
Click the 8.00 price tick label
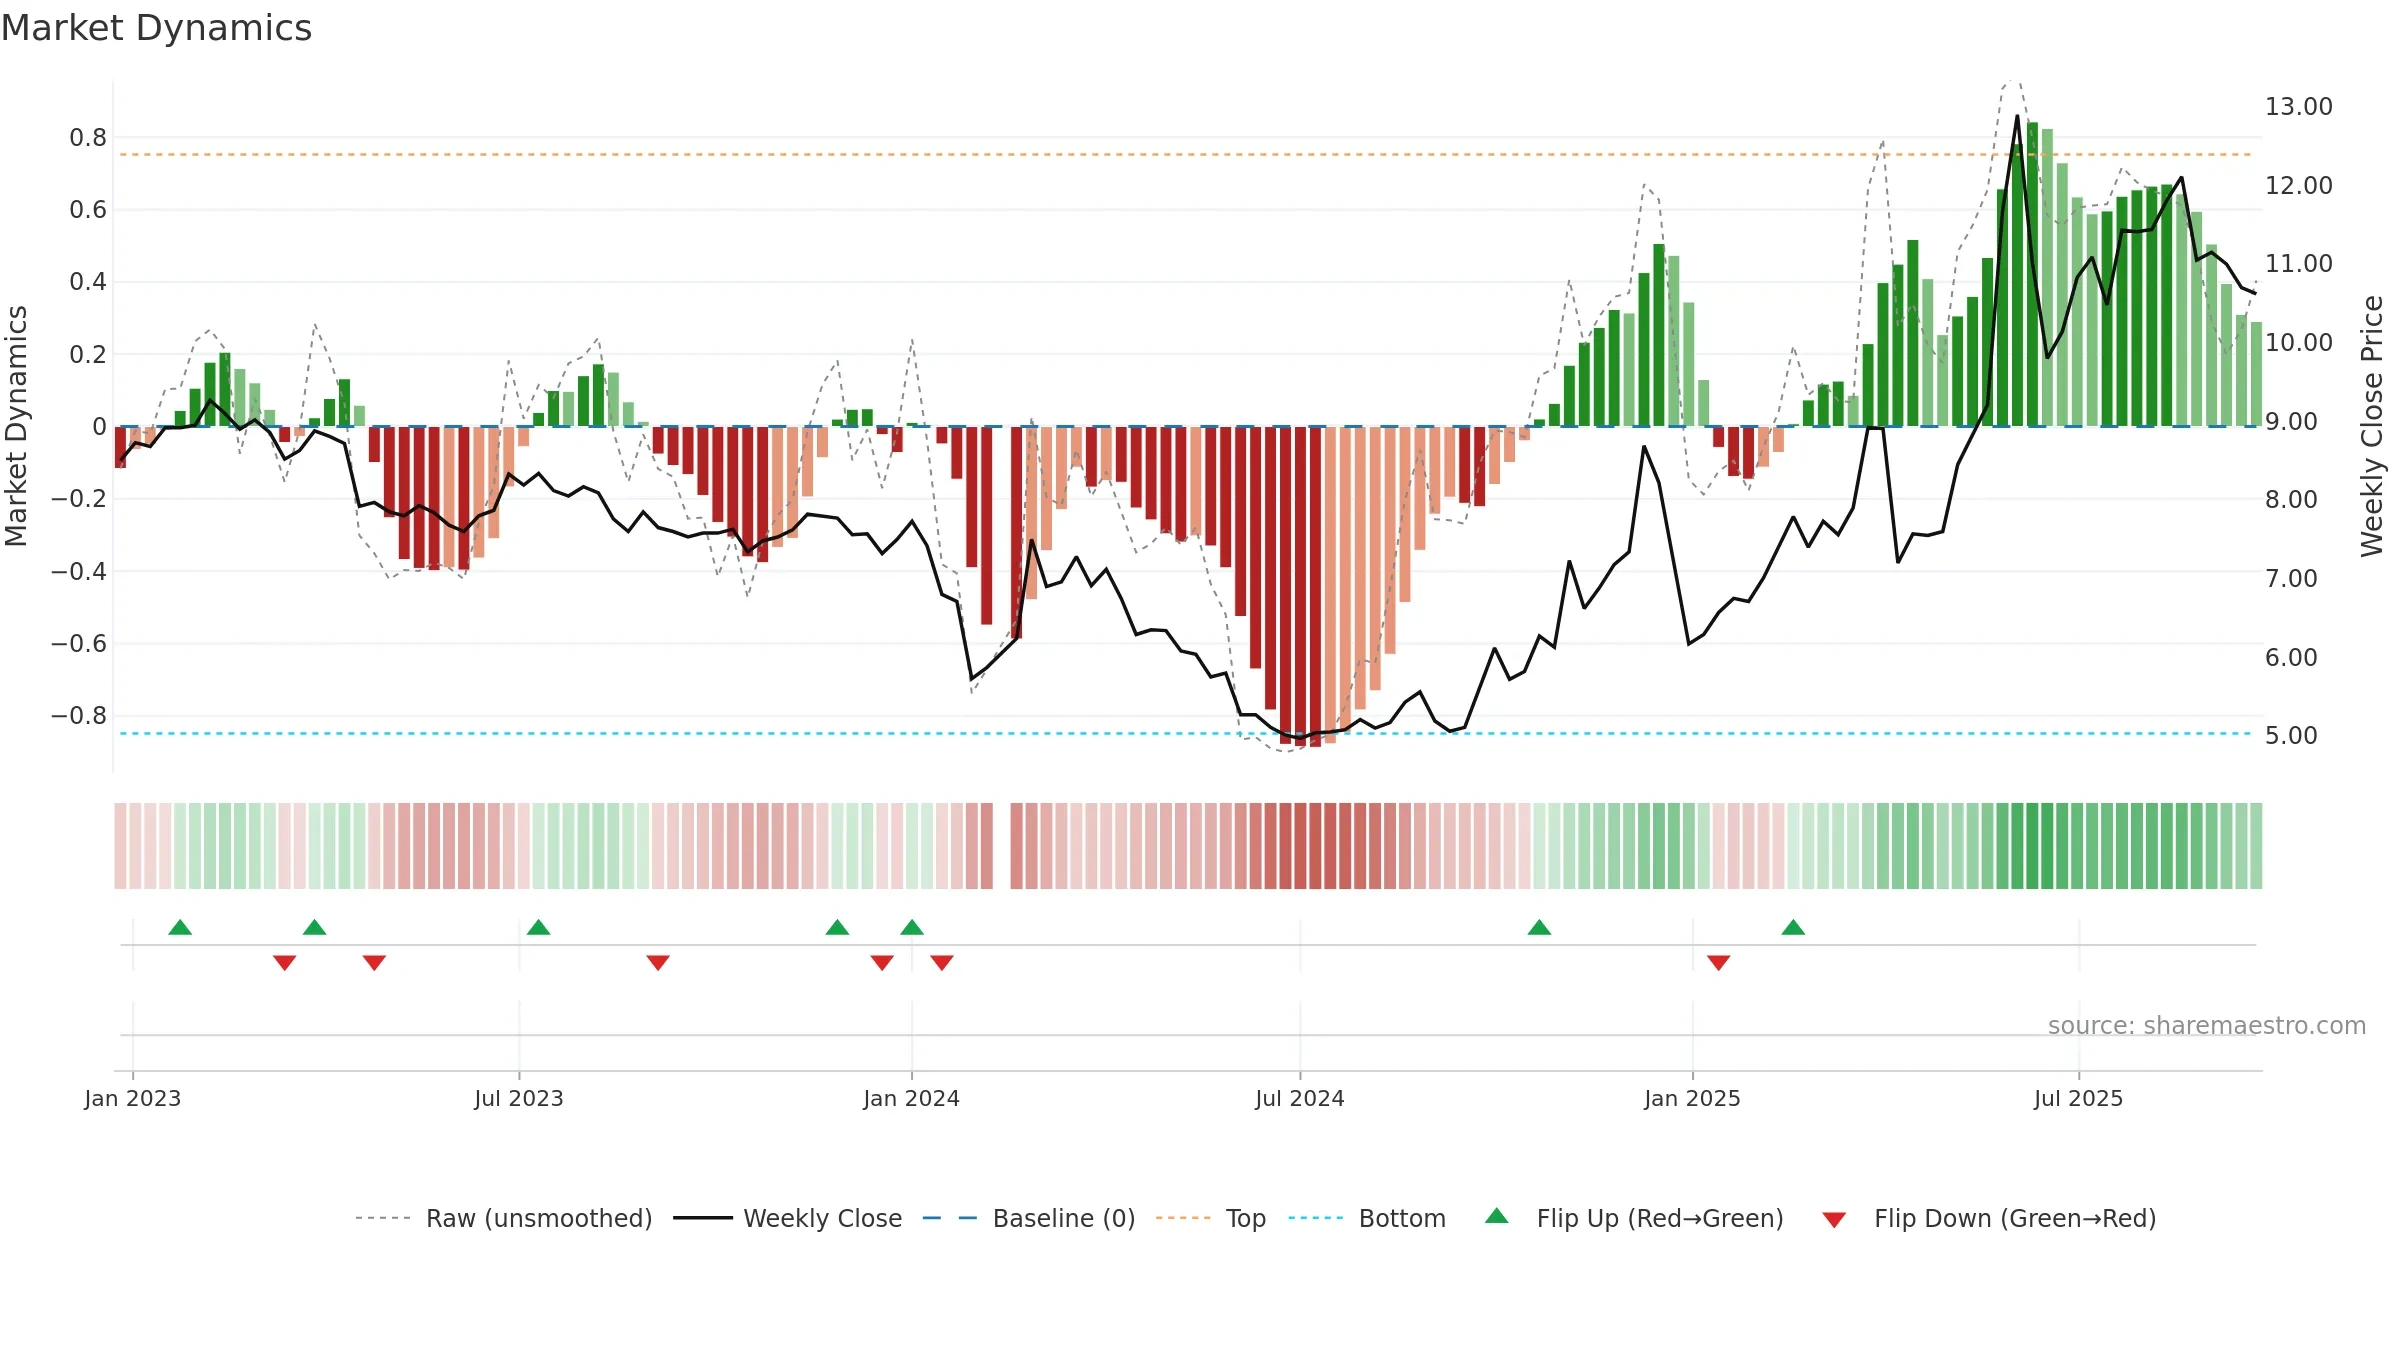[x=2291, y=500]
